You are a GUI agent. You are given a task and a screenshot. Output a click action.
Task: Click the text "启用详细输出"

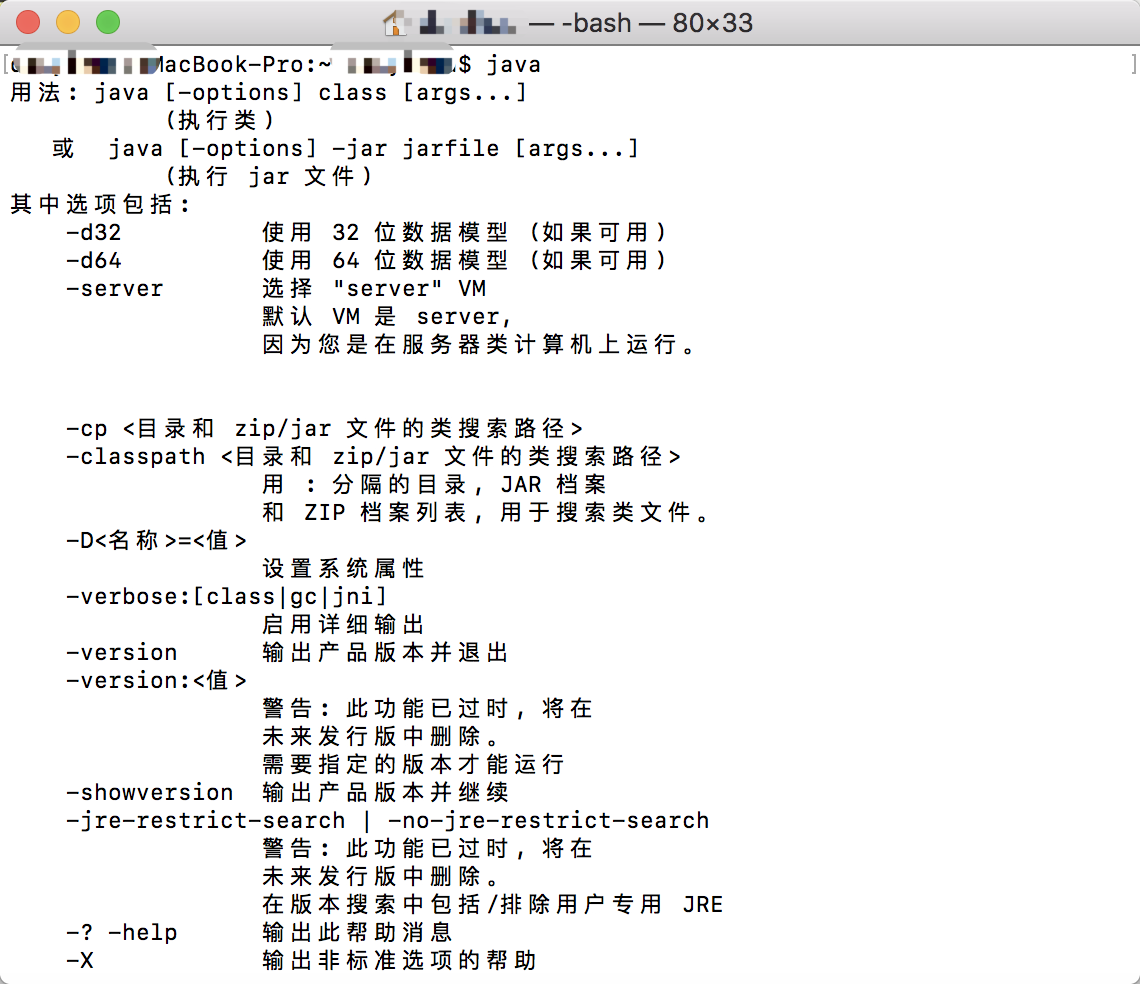pos(343,625)
